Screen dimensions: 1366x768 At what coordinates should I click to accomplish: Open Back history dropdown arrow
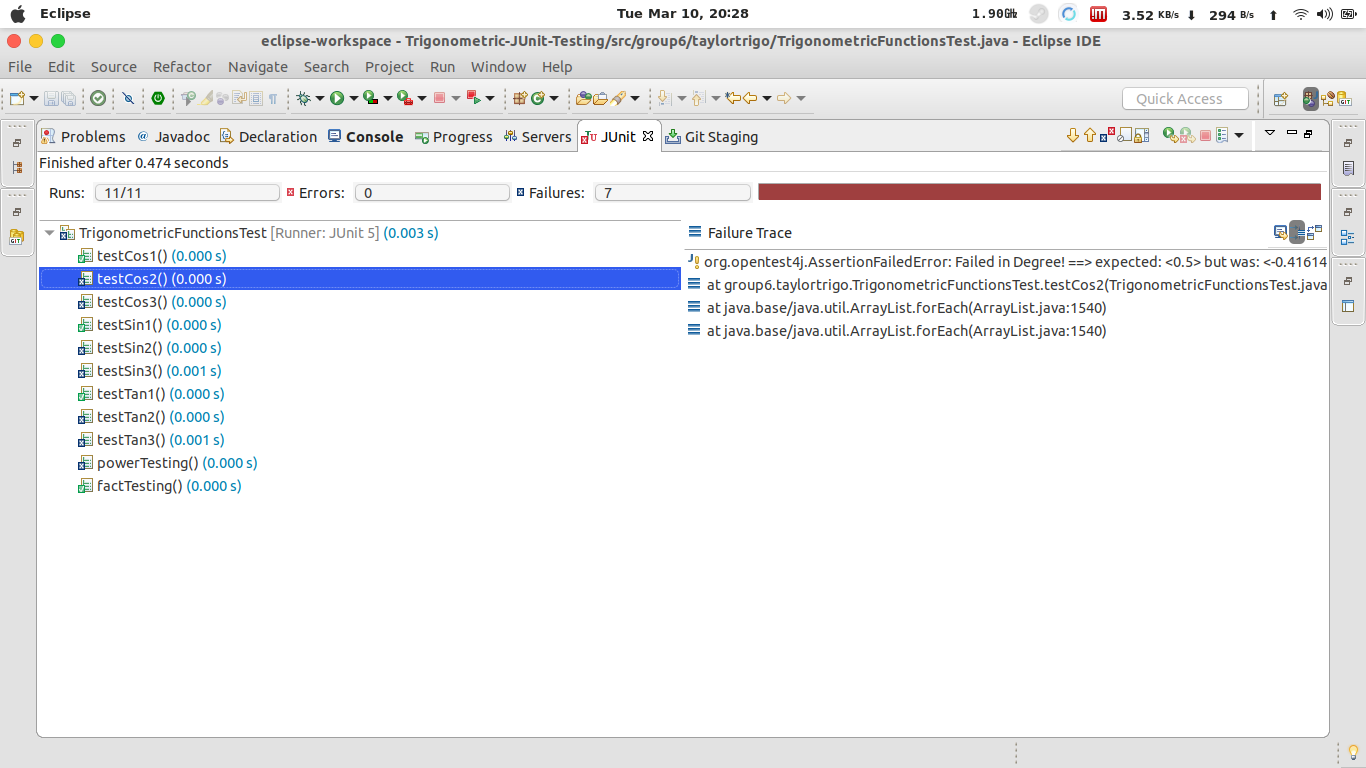(767, 98)
